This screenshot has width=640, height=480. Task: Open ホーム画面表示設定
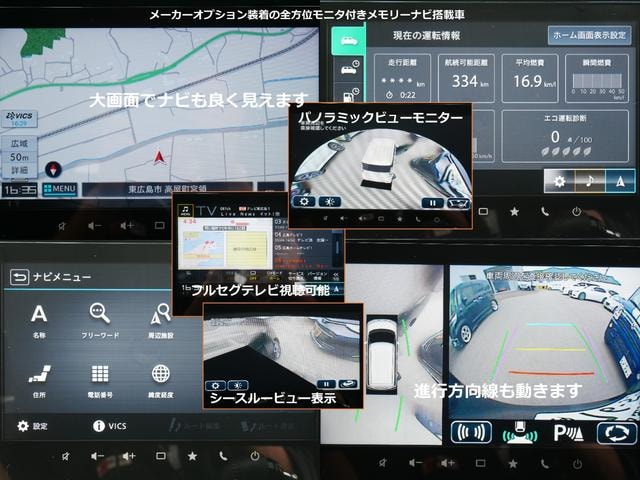click(589, 36)
